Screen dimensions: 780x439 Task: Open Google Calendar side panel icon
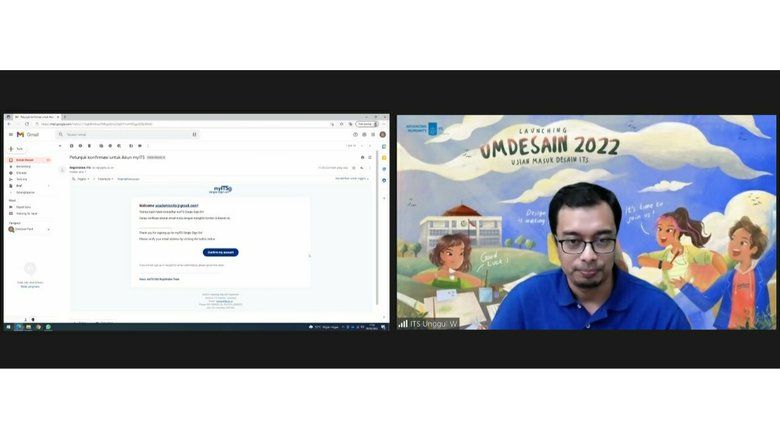point(384,147)
